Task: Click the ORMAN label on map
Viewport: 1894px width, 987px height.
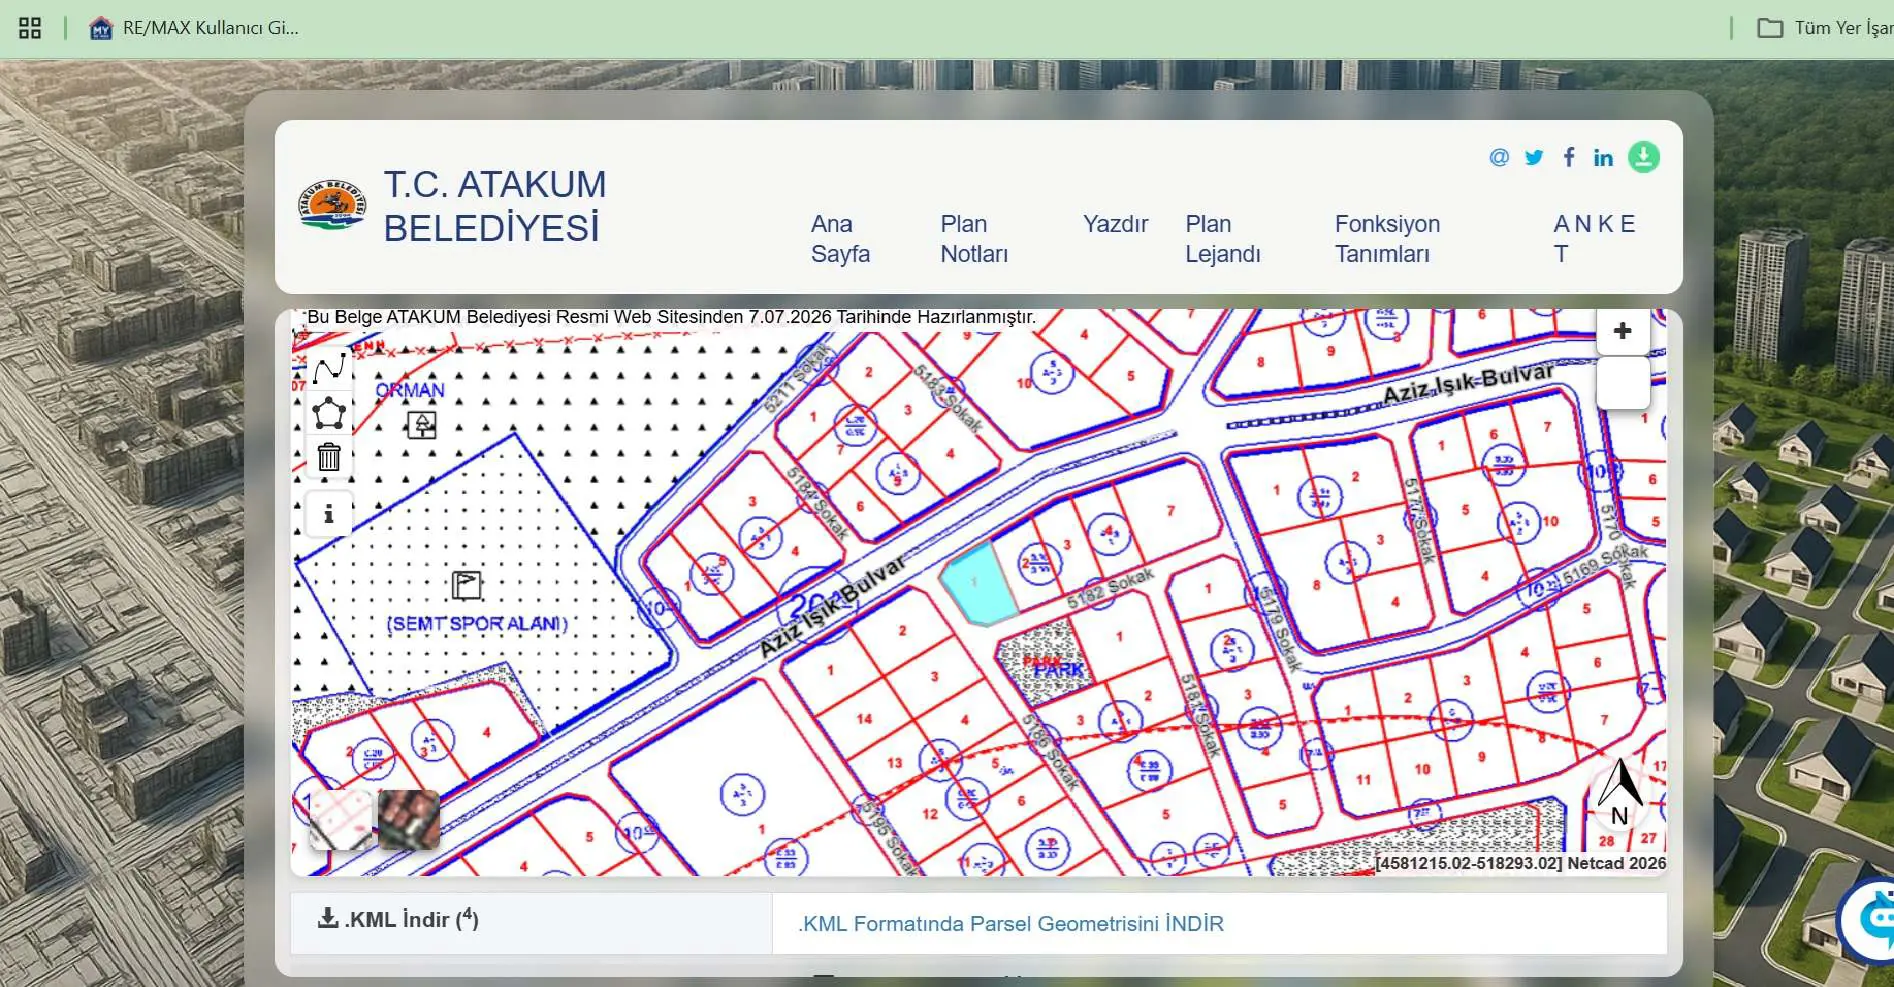Action: click(x=410, y=390)
